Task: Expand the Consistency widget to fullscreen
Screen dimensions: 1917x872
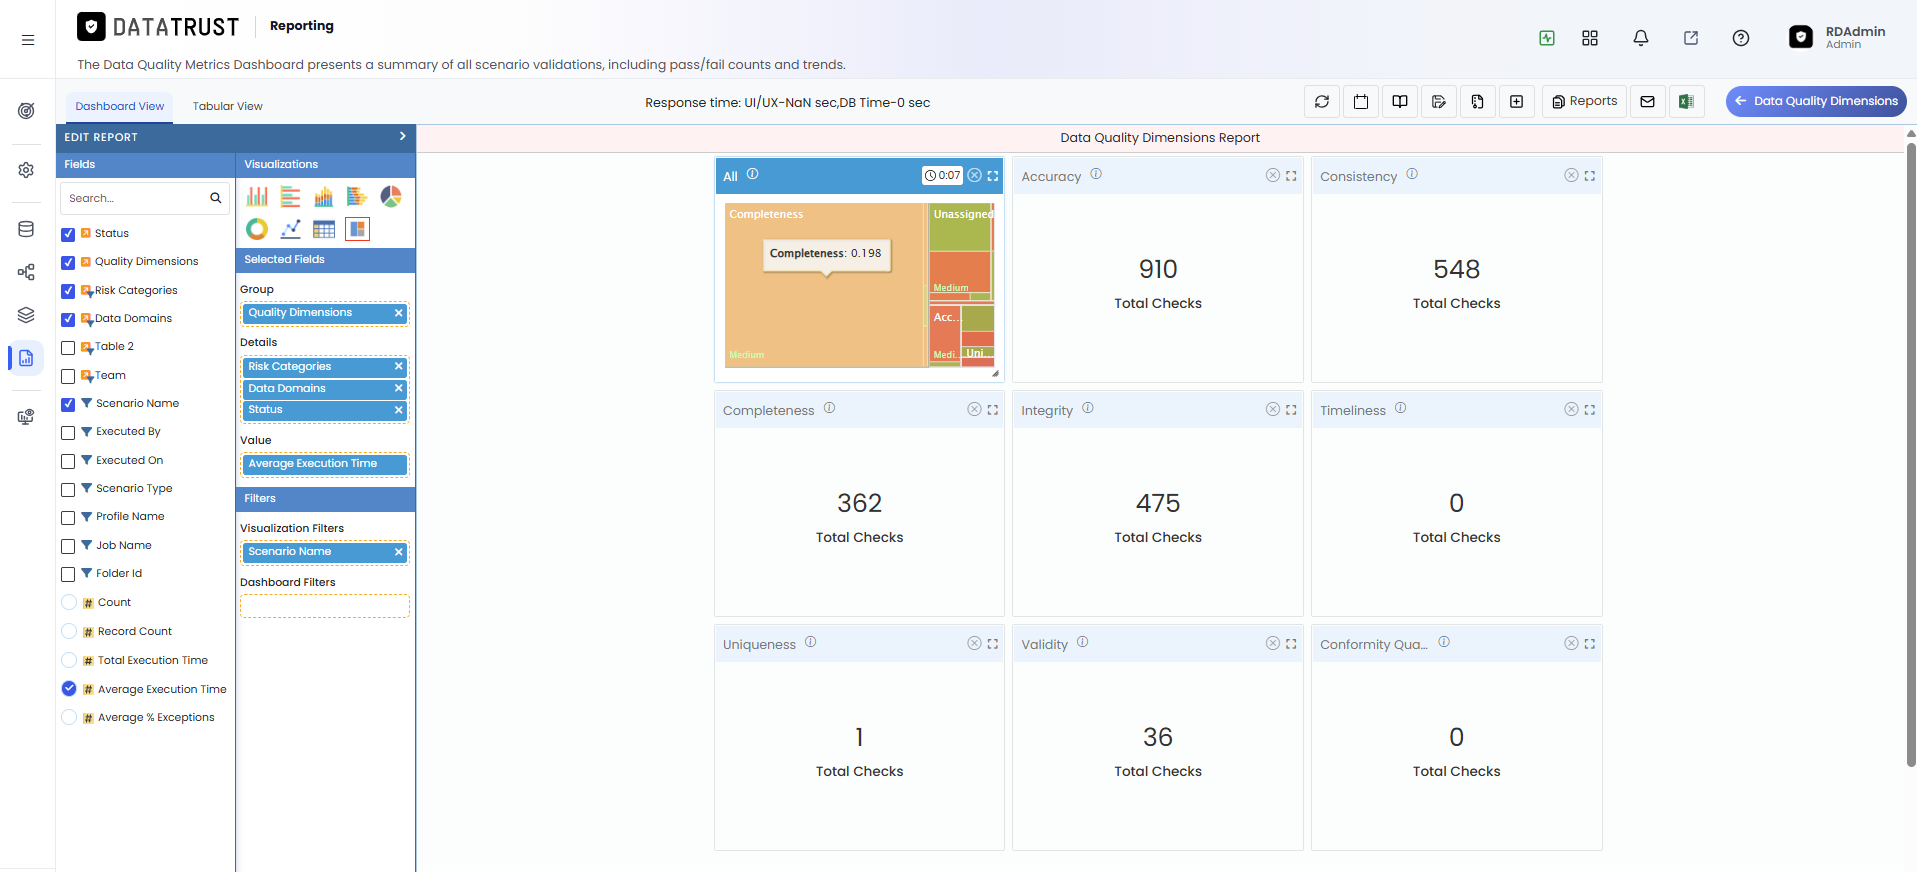Action: (x=1590, y=176)
